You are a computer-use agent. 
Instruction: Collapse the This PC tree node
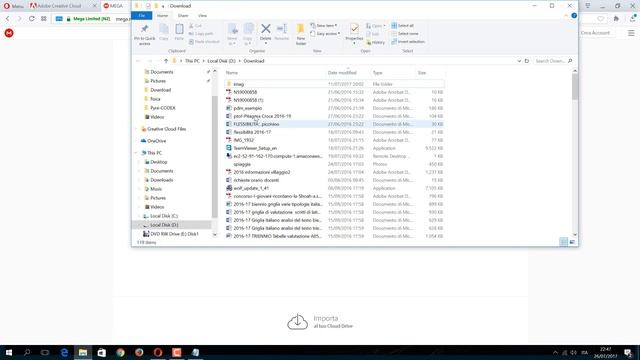coord(136,153)
